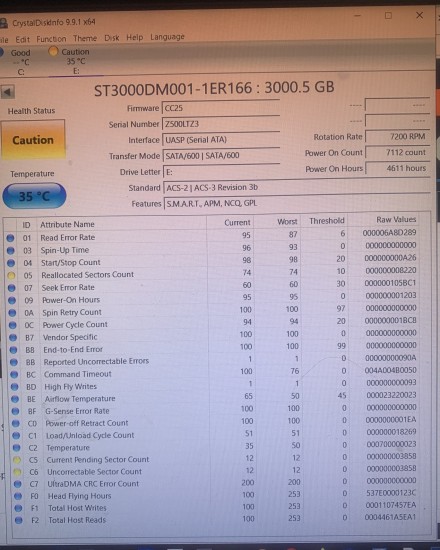The height and width of the screenshot is (550, 440).
Task: Open the Edit menu
Action: [x=22, y=39]
